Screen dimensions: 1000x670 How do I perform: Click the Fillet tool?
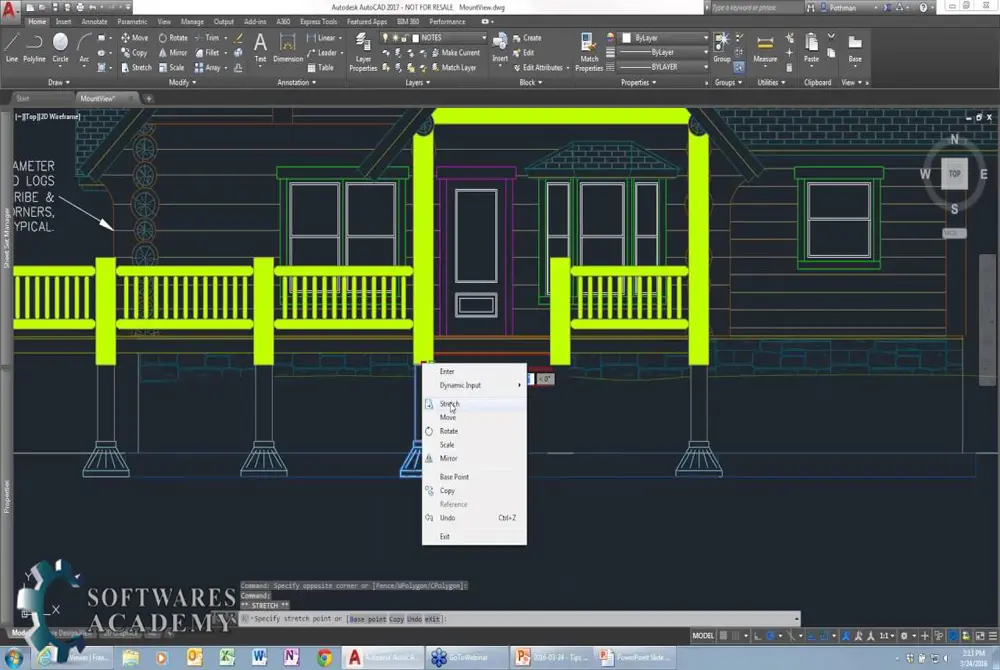click(207, 53)
